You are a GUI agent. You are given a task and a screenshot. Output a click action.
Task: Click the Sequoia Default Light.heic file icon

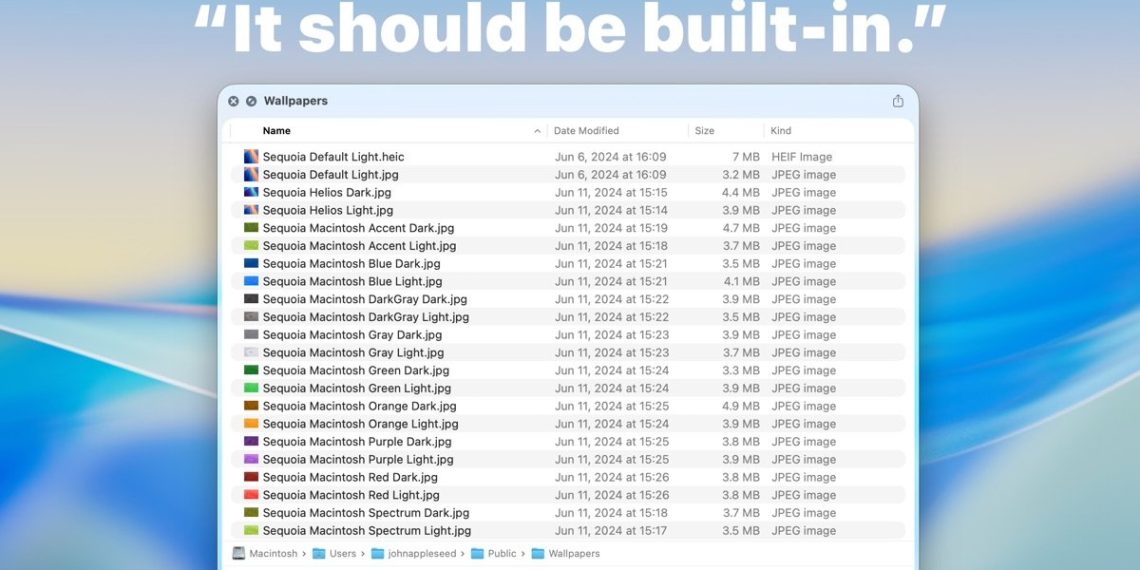point(251,157)
